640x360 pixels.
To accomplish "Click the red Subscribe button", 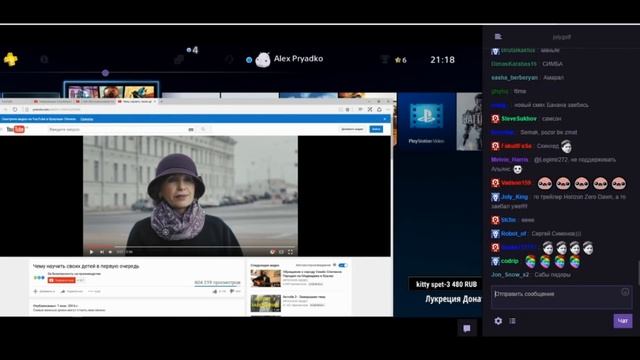I will pyautogui.click(x=62, y=280).
